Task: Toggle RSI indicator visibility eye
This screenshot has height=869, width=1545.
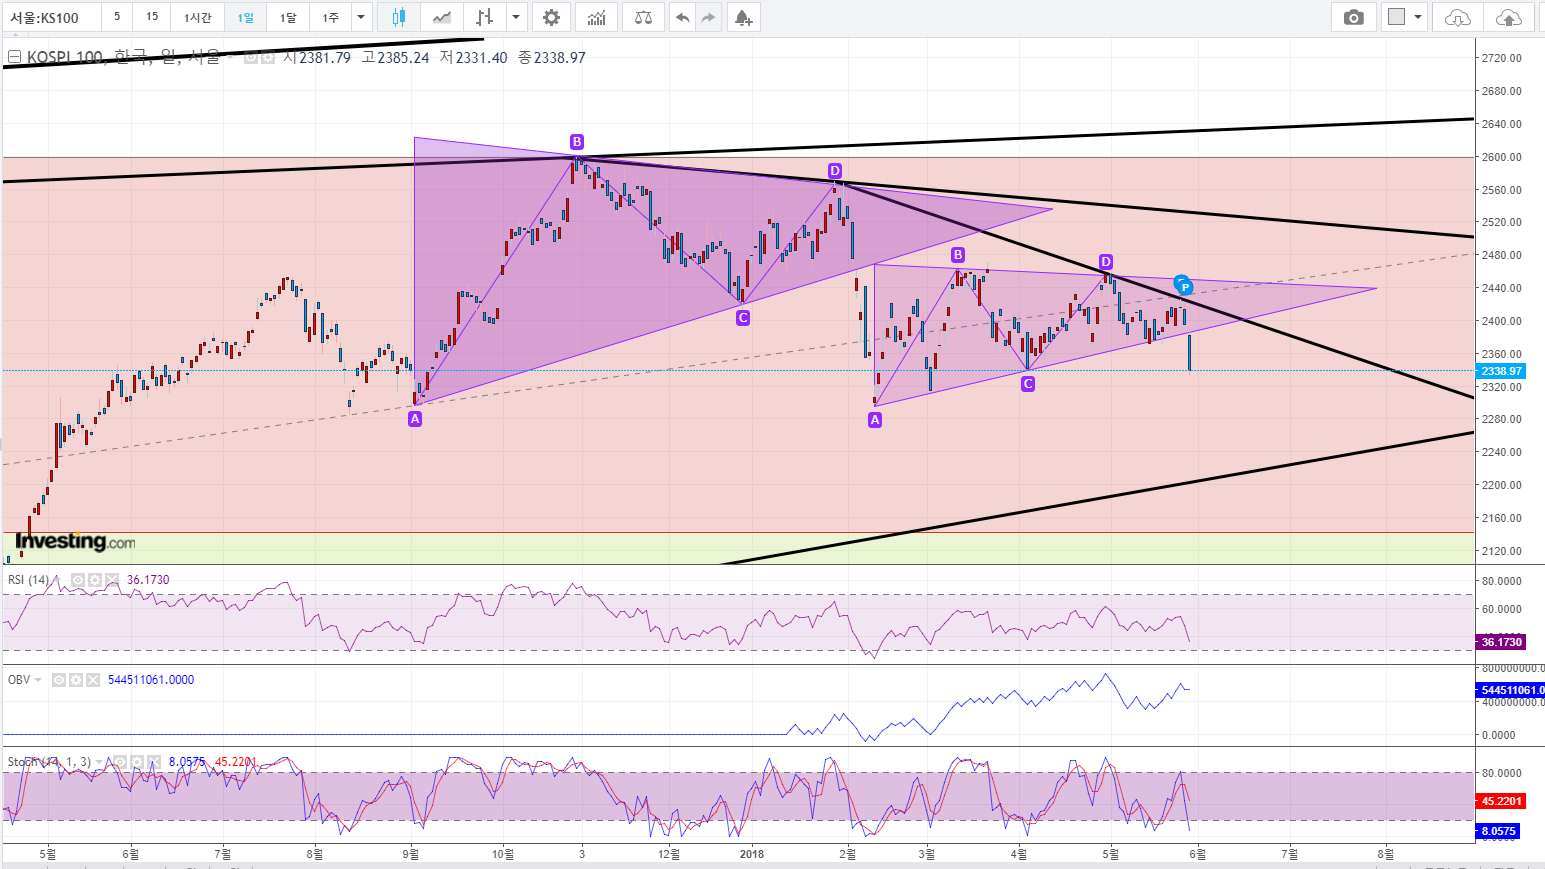Action: tap(78, 580)
